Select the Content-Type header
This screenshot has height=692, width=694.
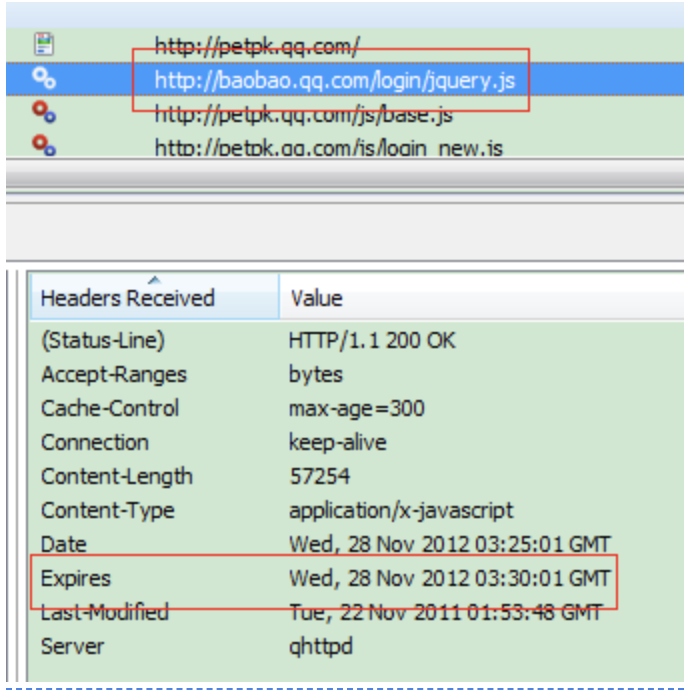coord(108,510)
